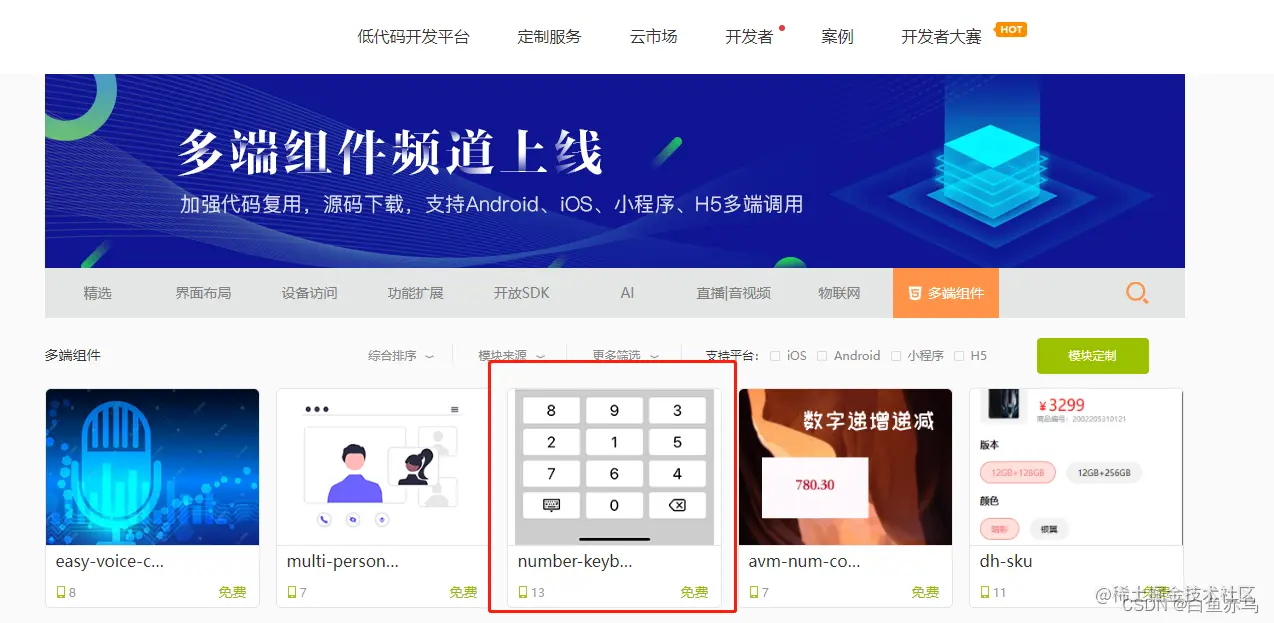The image size is (1274, 623).
Task: Select the 12GB+128GB option swatch in dh-sku
Action: pos(1018,472)
